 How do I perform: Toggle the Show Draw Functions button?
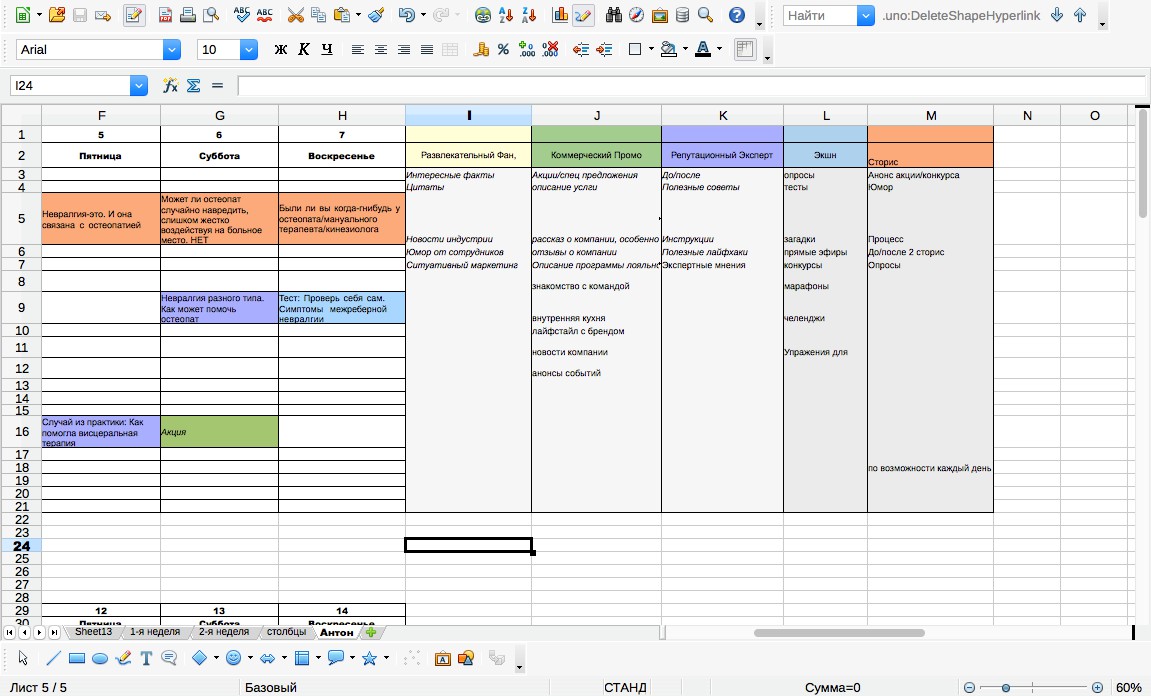(584, 15)
